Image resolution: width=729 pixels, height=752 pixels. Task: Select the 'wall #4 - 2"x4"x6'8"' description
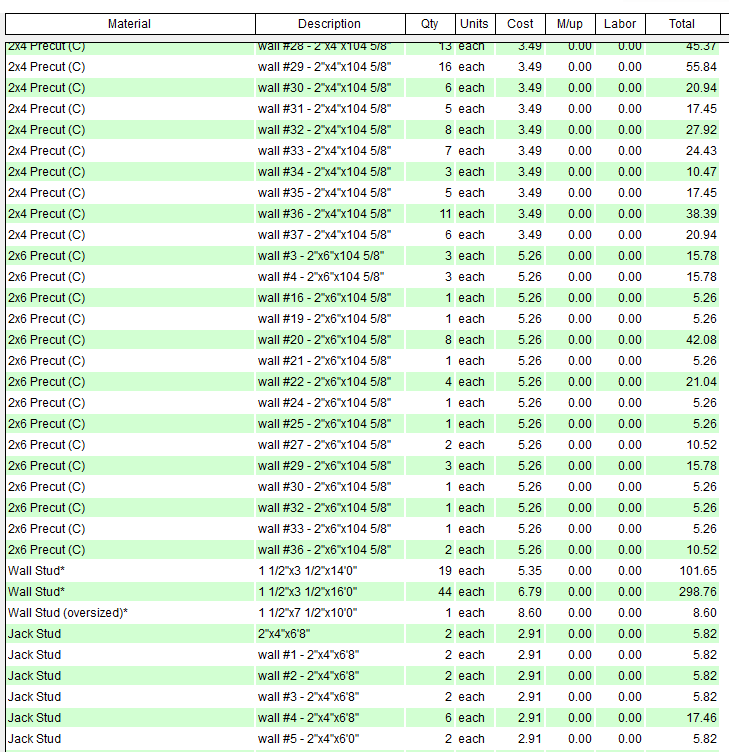330,718
